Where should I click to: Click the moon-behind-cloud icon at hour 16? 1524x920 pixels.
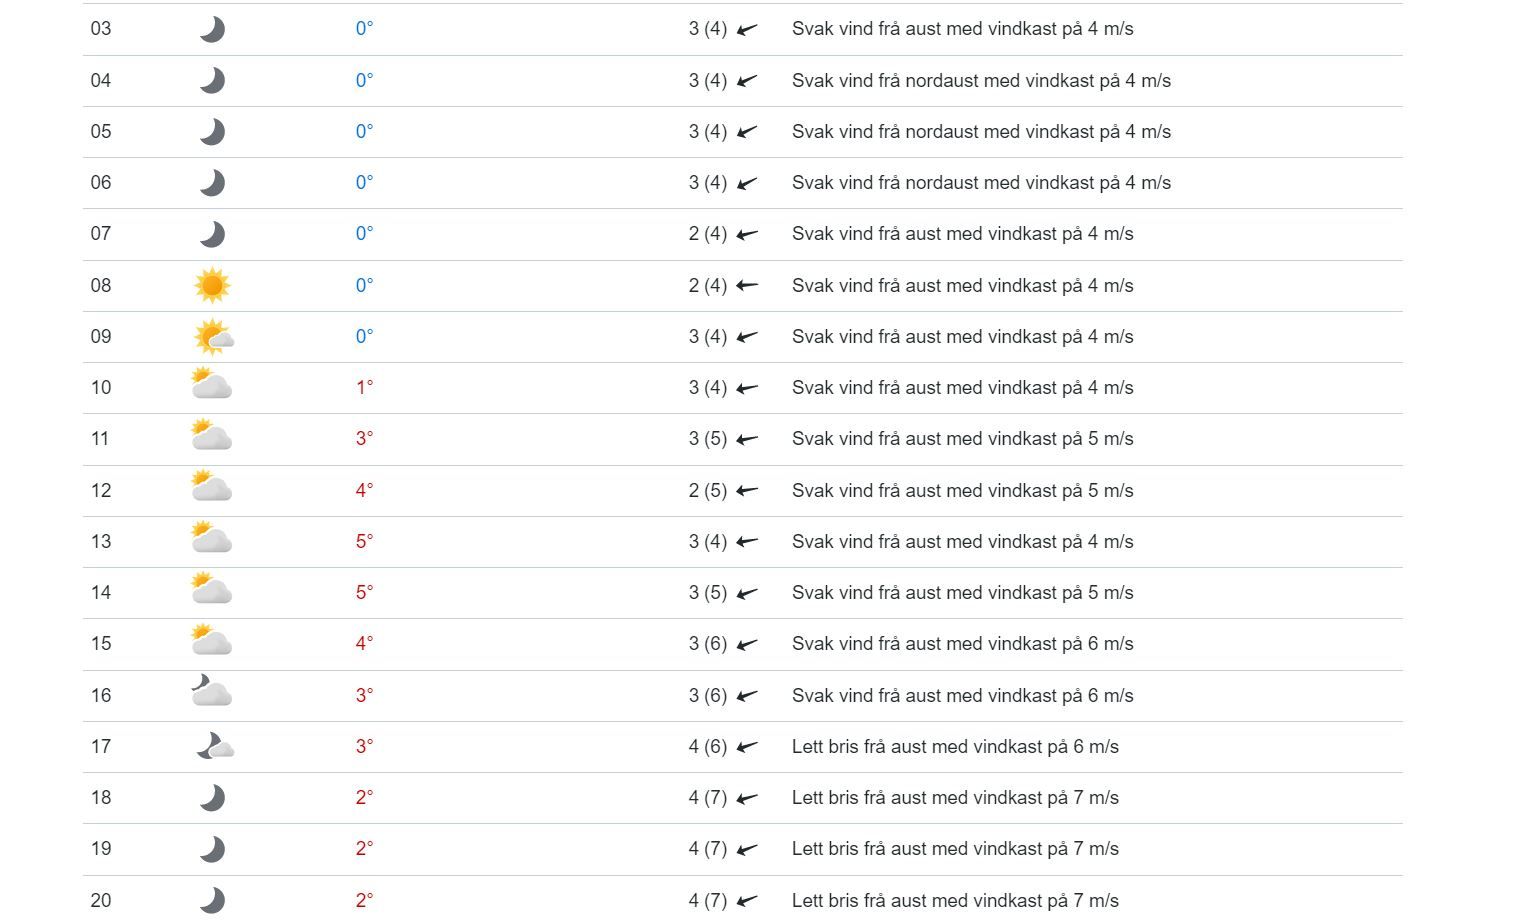click(211, 692)
